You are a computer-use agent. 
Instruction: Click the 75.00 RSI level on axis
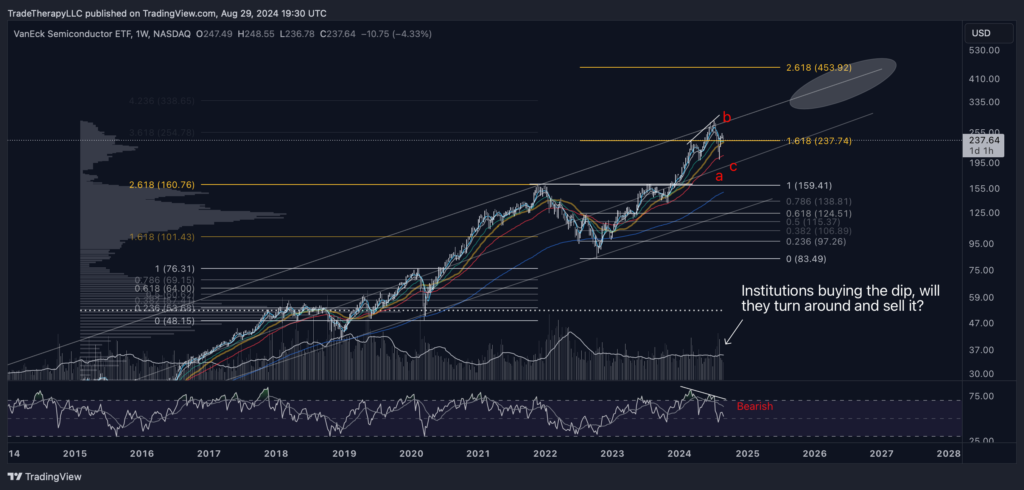pyautogui.click(x=980, y=396)
